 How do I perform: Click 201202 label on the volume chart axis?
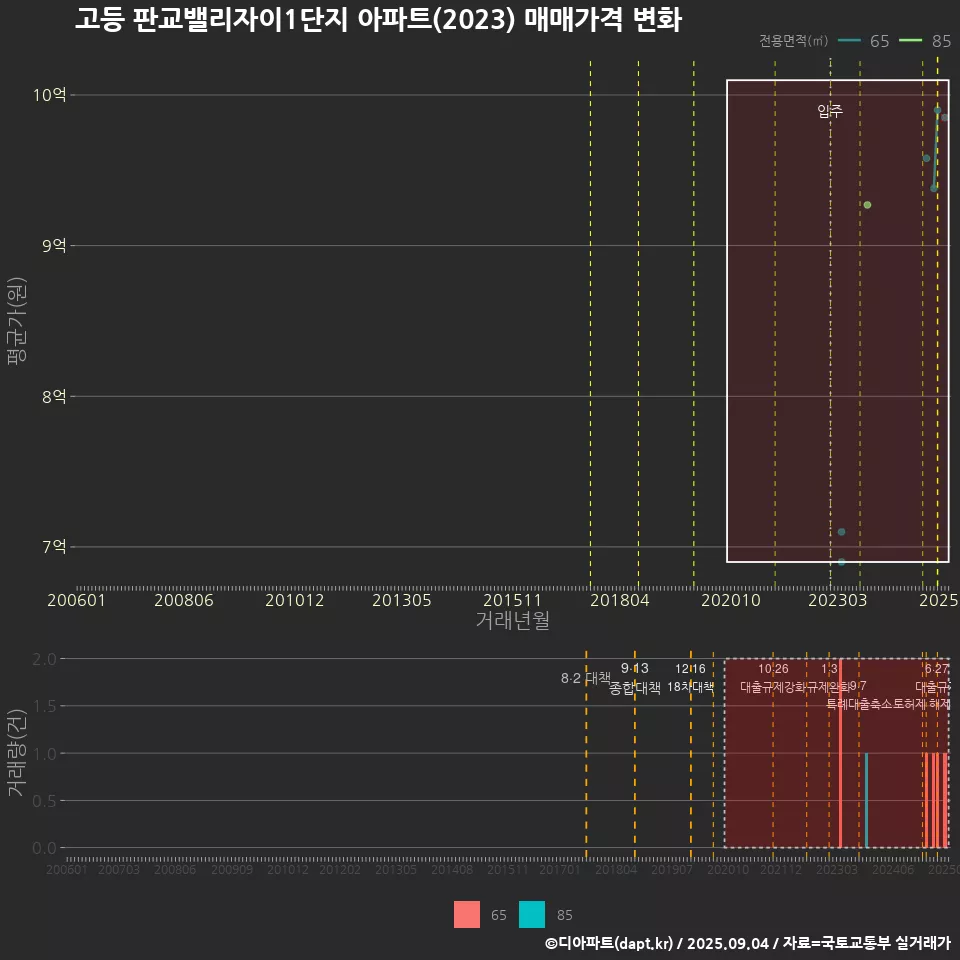(340, 869)
